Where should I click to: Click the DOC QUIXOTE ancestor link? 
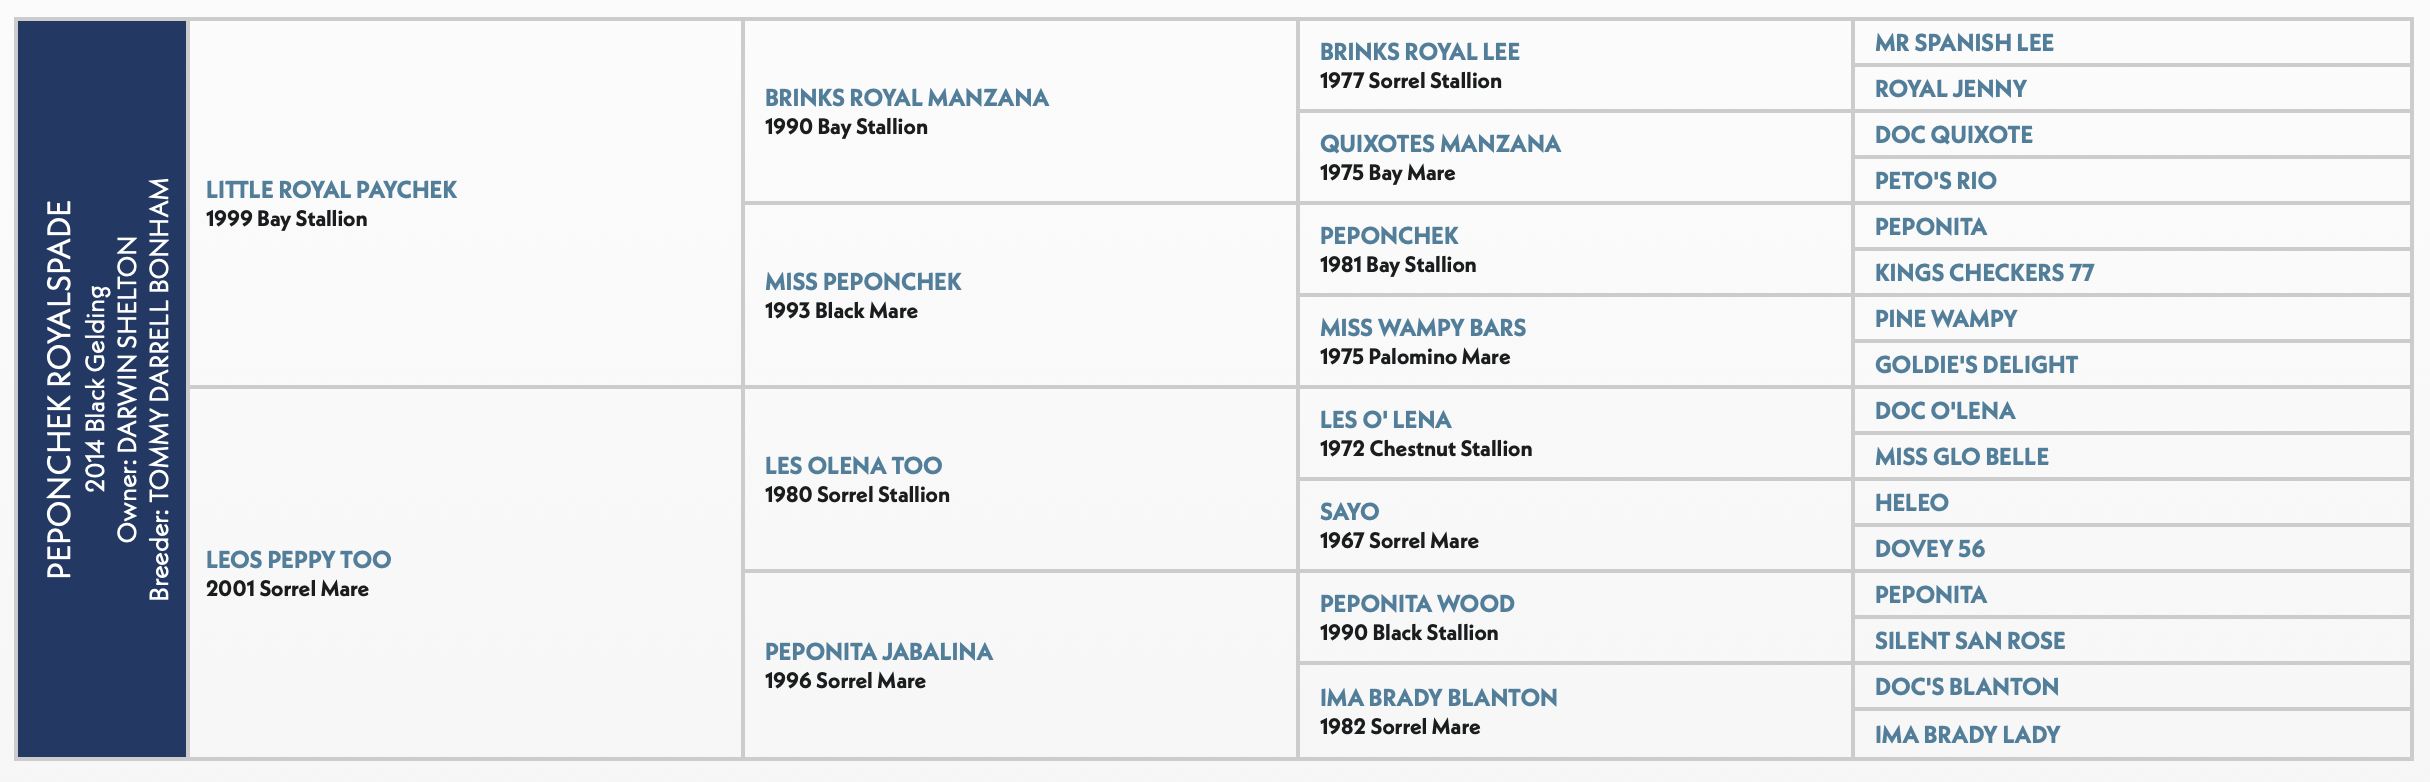1953,135
